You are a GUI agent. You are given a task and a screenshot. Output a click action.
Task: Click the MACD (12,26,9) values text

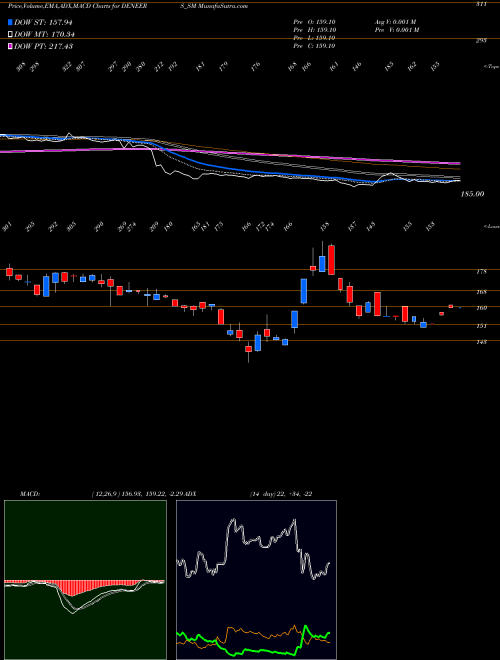(139, 494)
